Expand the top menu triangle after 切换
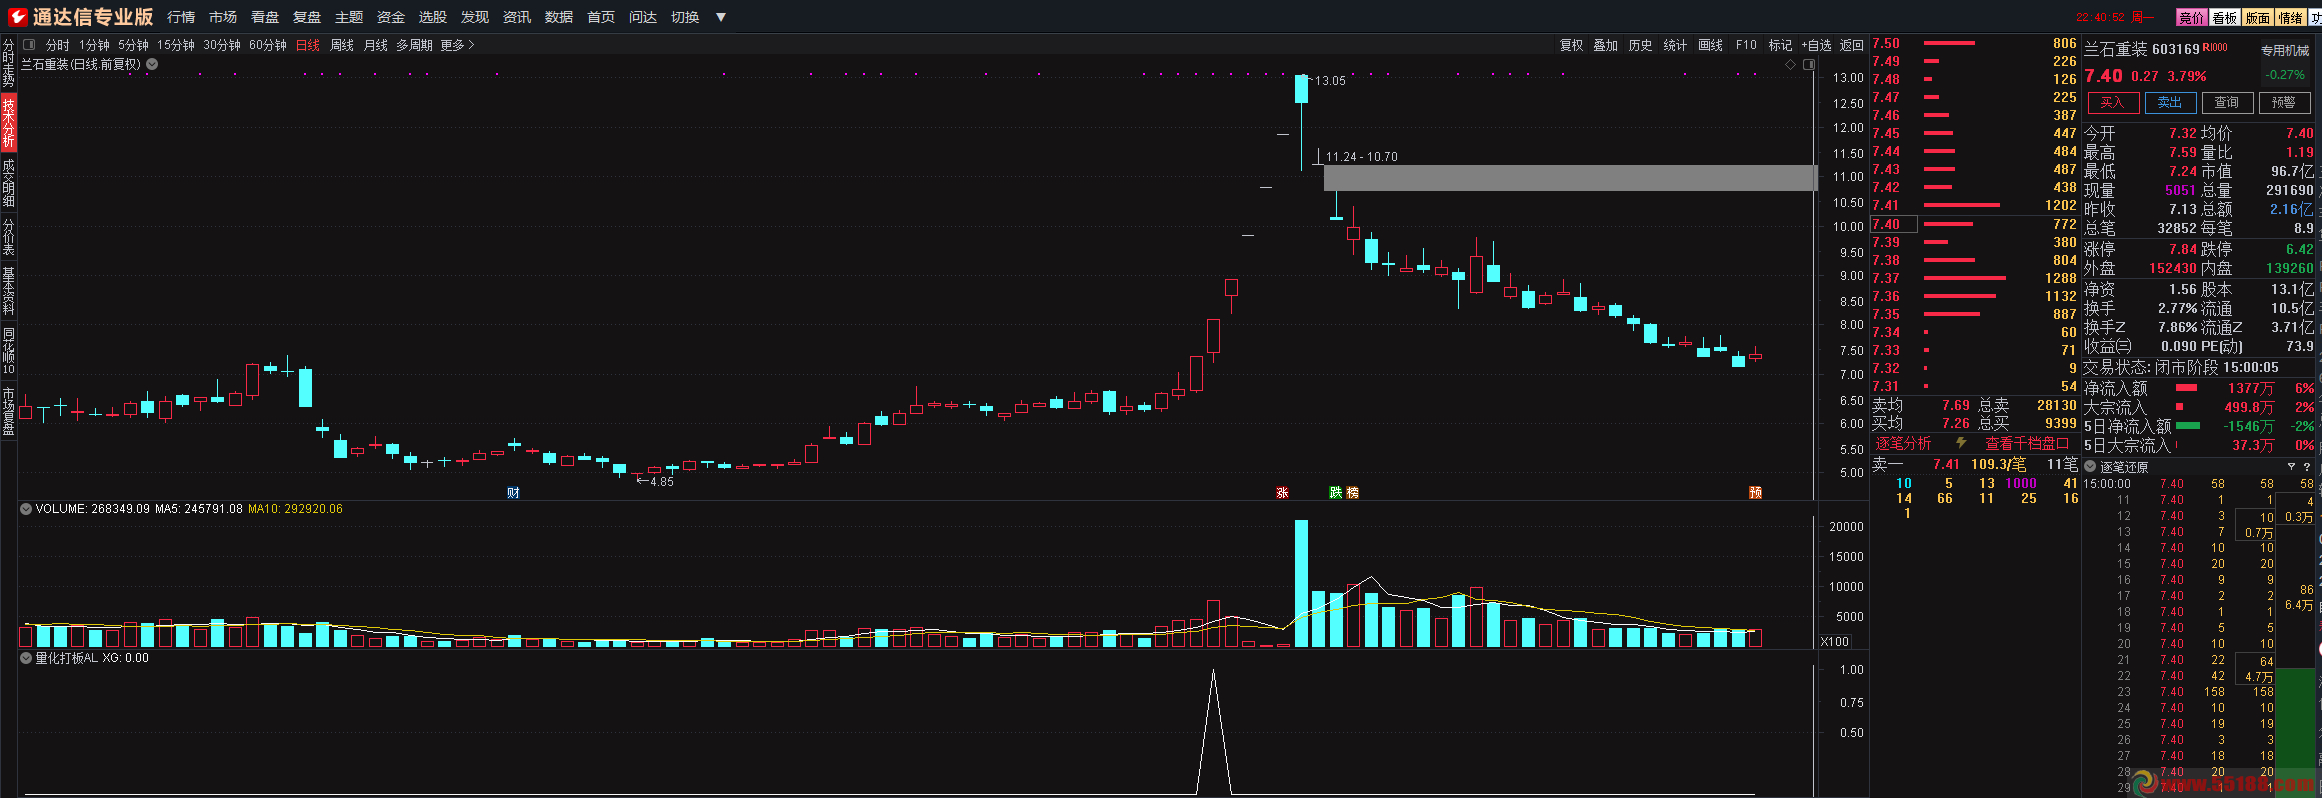Screen dimensions: 2322x798 point(720,17)
